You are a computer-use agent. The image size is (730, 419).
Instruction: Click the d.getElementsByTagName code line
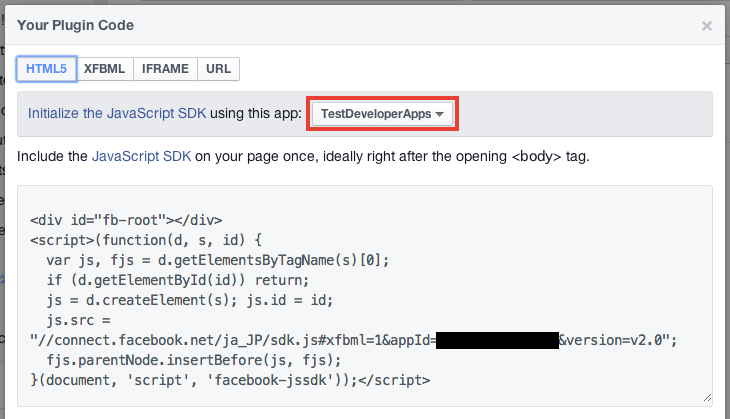click(x=217, y=260)
